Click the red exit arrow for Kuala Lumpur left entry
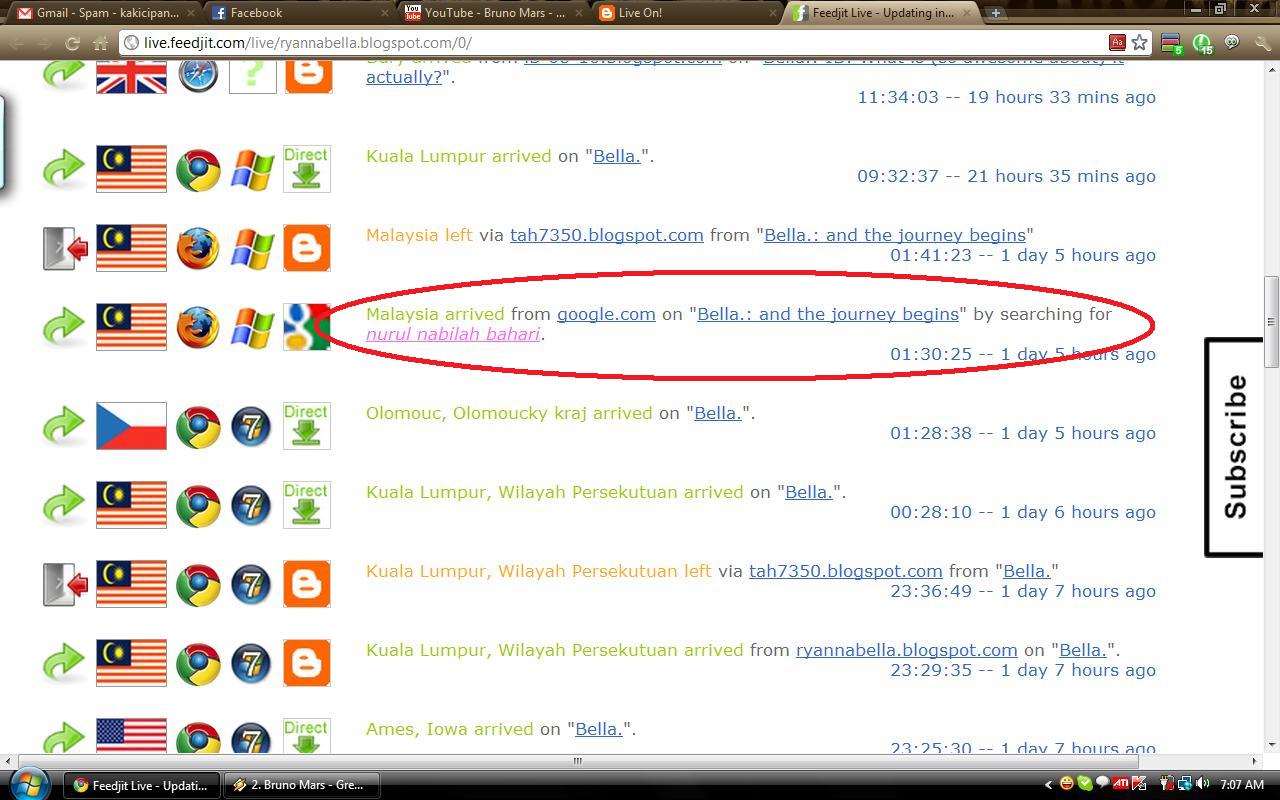Screen dimensions: 1280x800 [x=63, y=583]
